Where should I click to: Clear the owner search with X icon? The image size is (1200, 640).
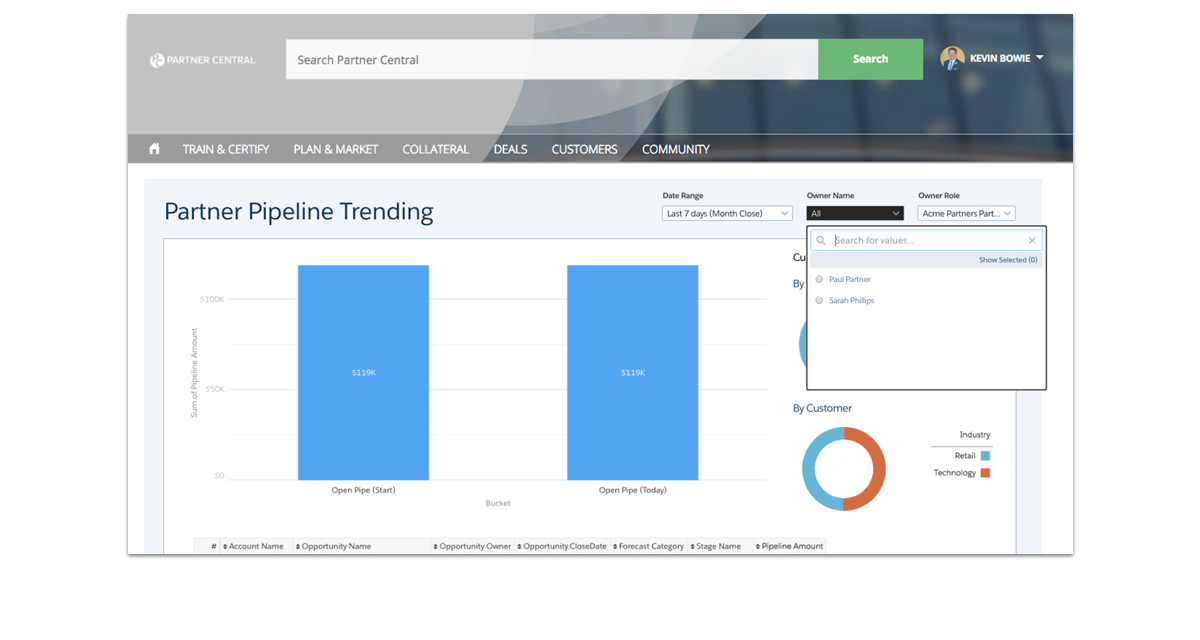coord(1032,241)
